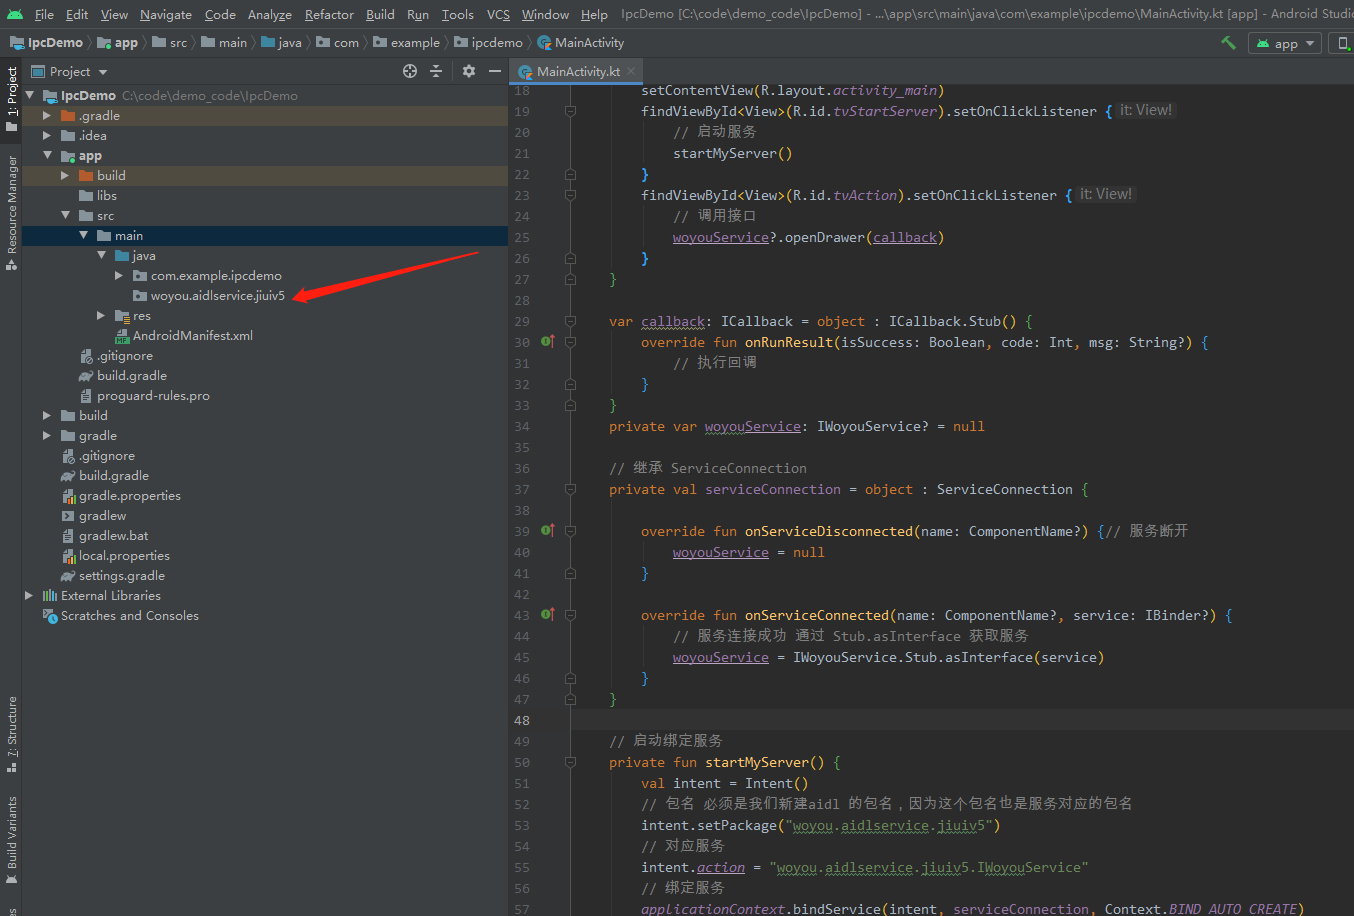
Task: Click the Scroll from Source target icon
Action: coord(409,71)
